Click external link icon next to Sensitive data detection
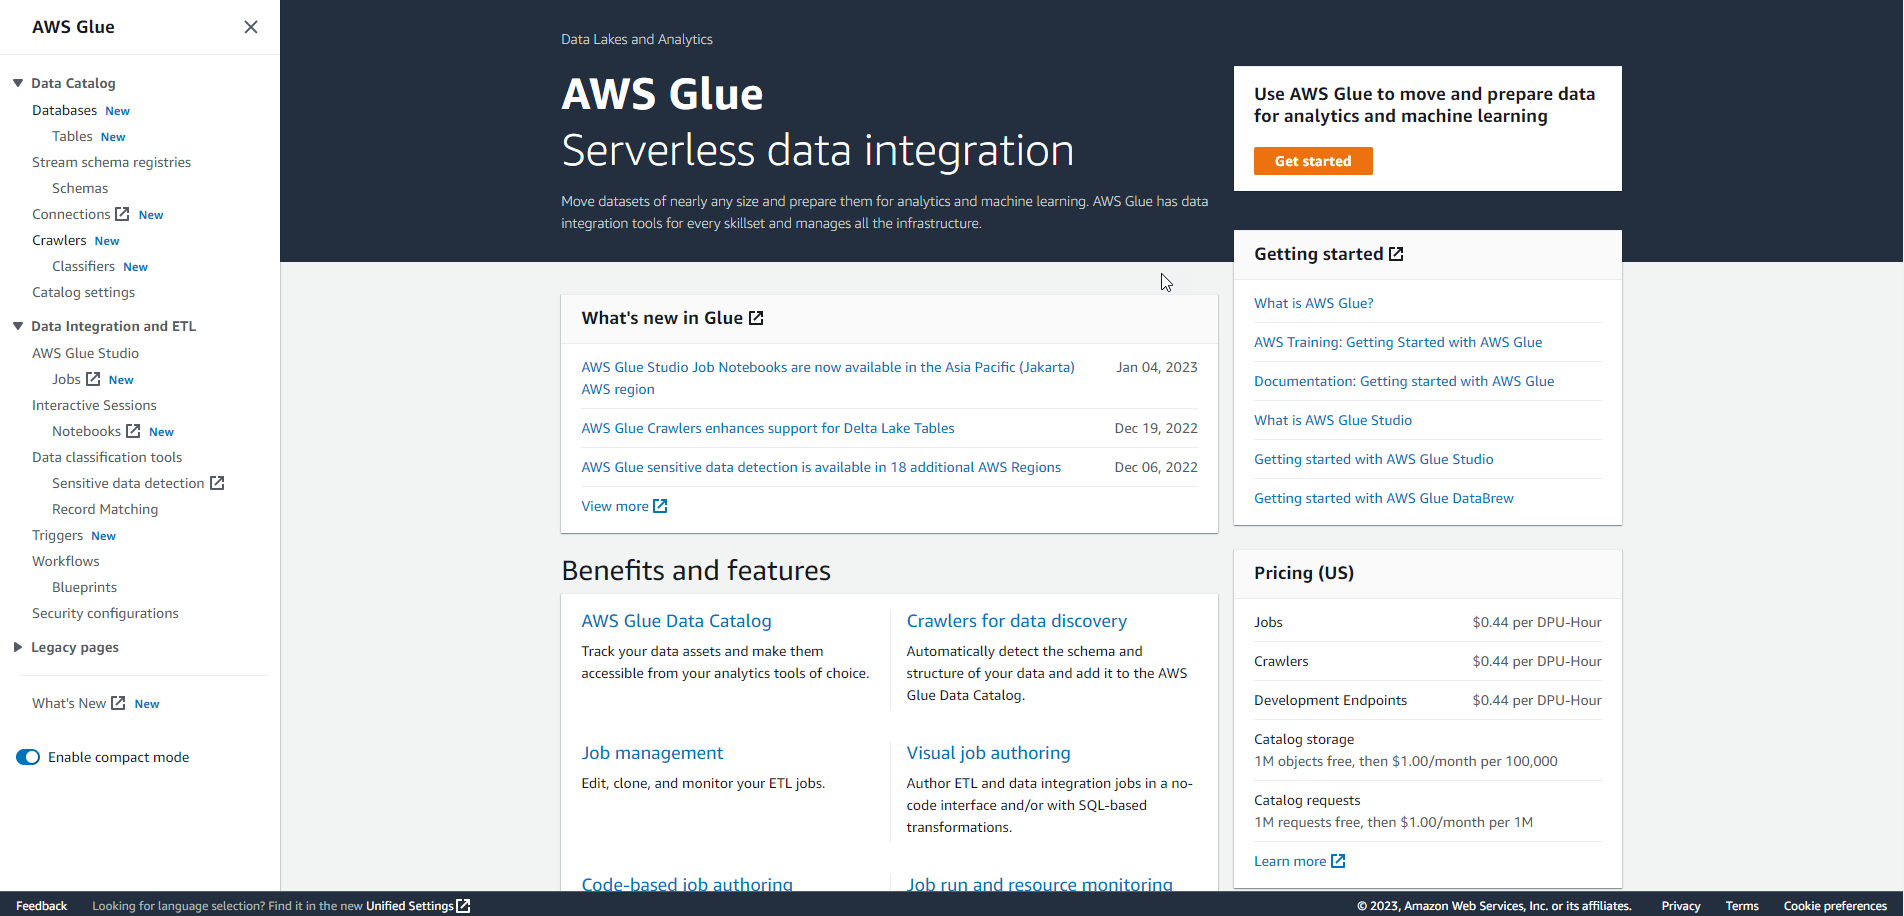Image resolution: width=1904 pixels, height=916 pixels. [217, 483]
